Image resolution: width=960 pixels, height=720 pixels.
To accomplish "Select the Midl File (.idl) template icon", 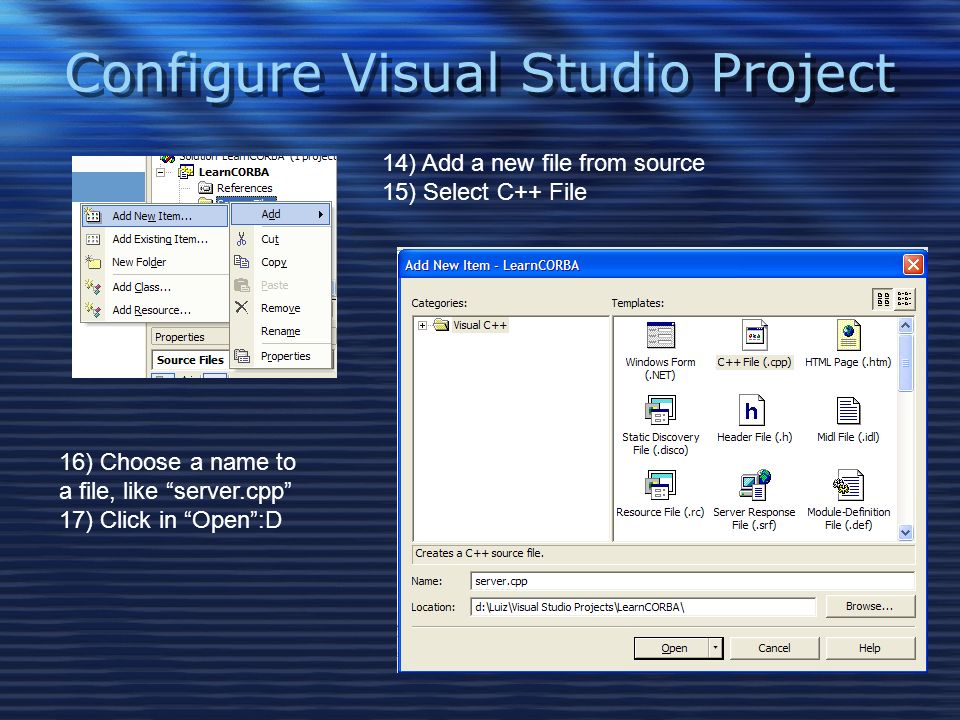I will (848, 410).
